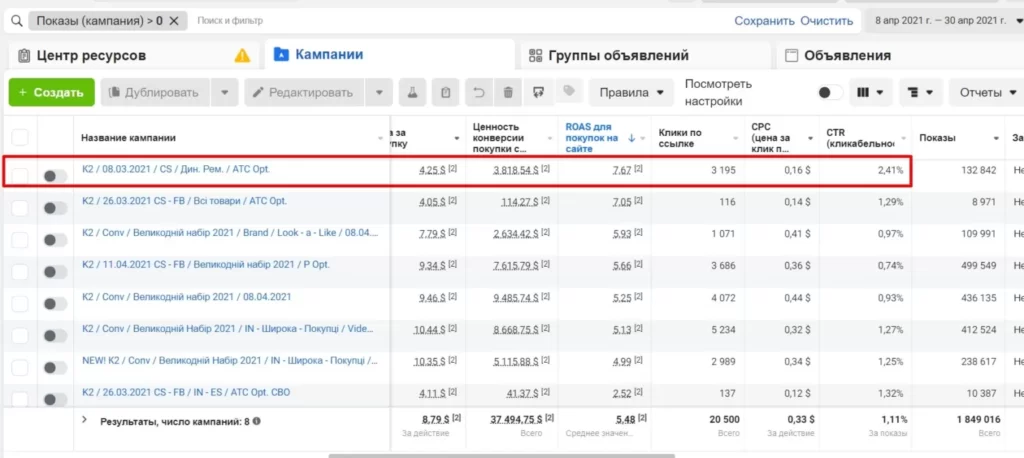Toggle the Посмотреть настройки switch

click(x=829, y=92)
